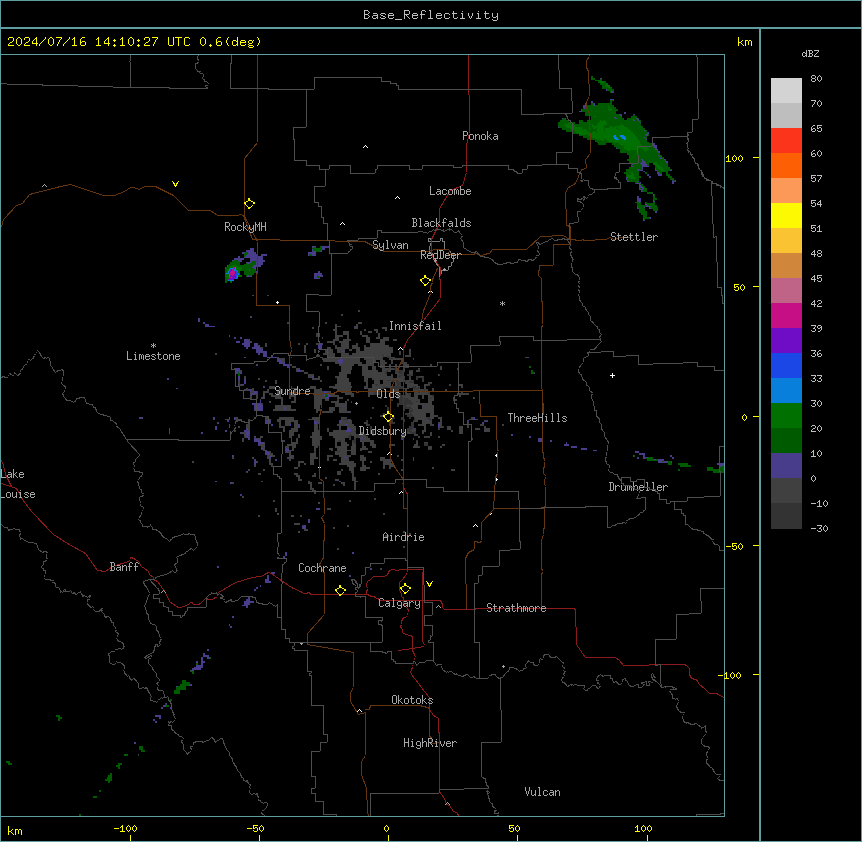Click the Okotoks label
Viewport: 862px width, 842px height.
pyautogui.click(x=412, y=700)
